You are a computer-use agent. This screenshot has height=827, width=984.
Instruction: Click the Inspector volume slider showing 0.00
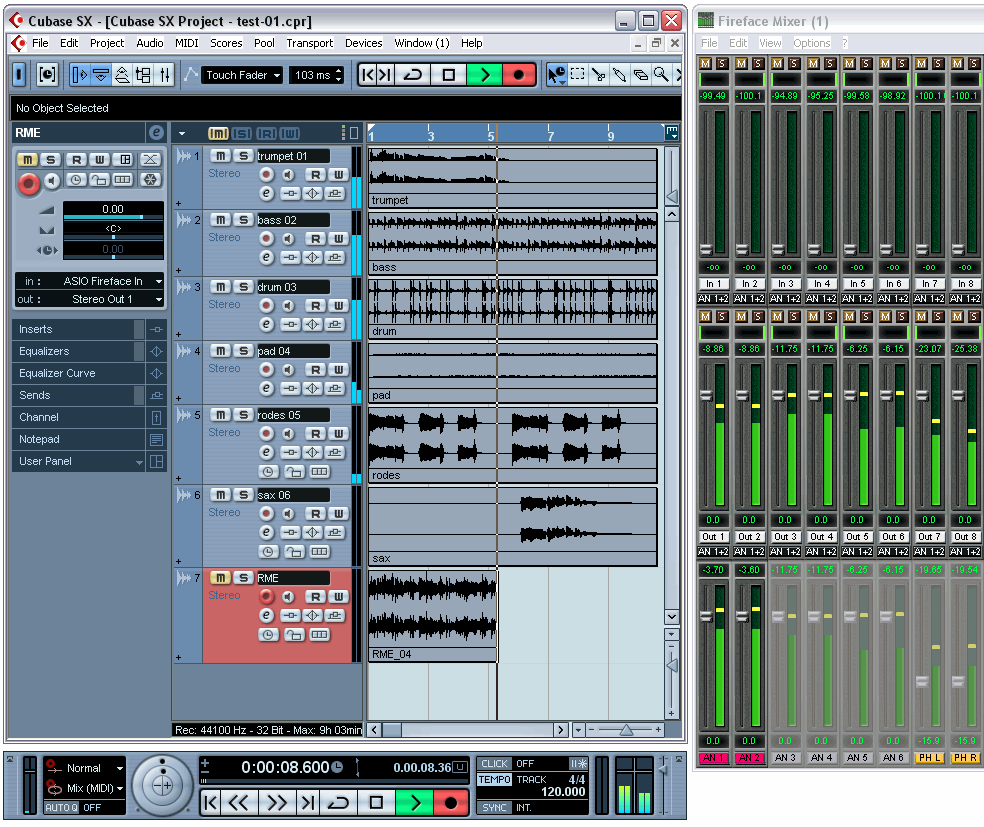point(113,211)
